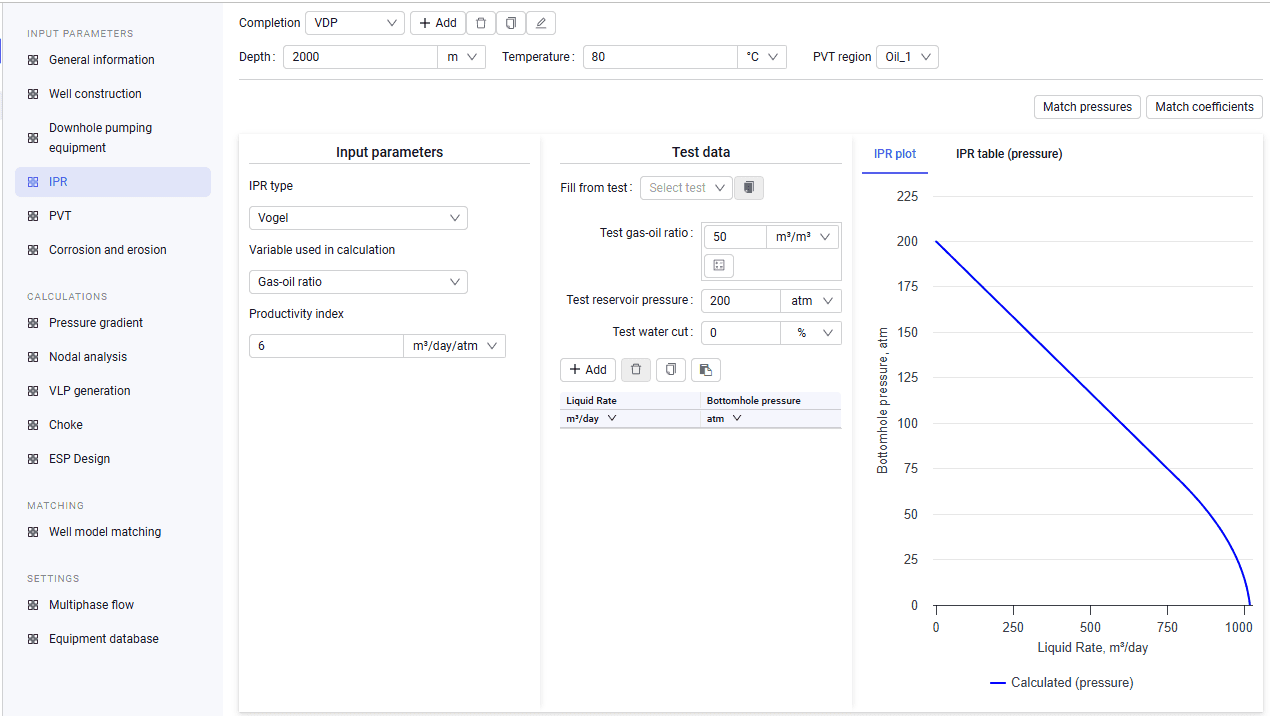Click the Well construction grid icon
This screenshot has width=1270, height=716.
tap(33, 94)
